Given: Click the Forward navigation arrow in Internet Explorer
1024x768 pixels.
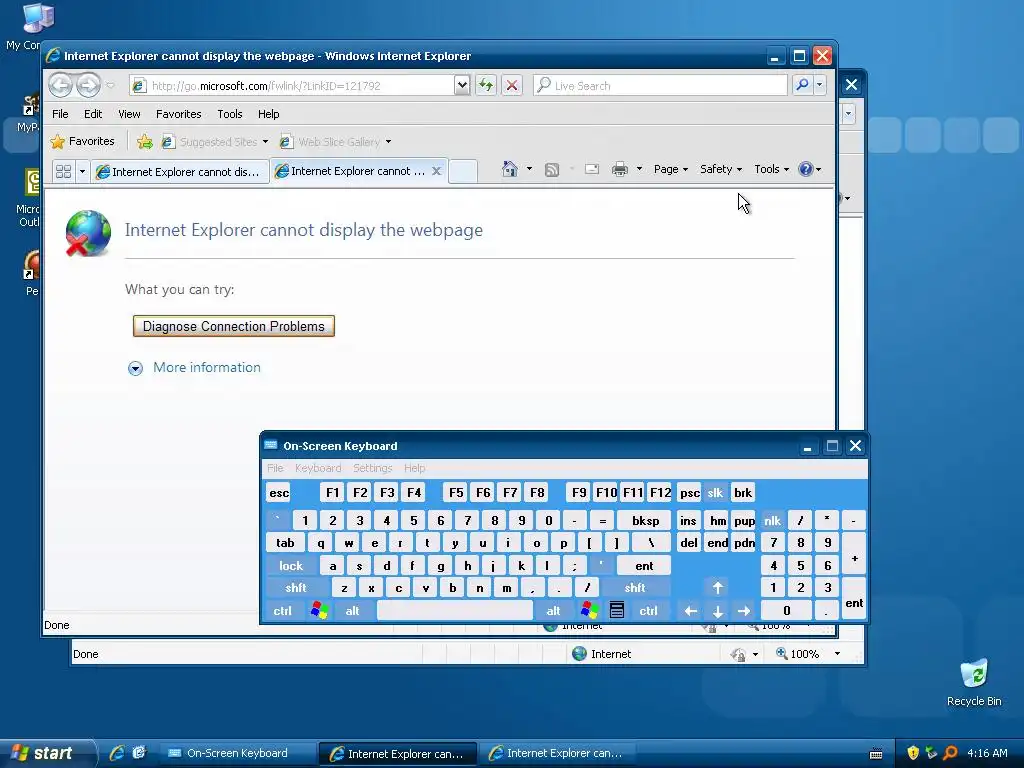Looking at the screenshot, I should [88, 85].
